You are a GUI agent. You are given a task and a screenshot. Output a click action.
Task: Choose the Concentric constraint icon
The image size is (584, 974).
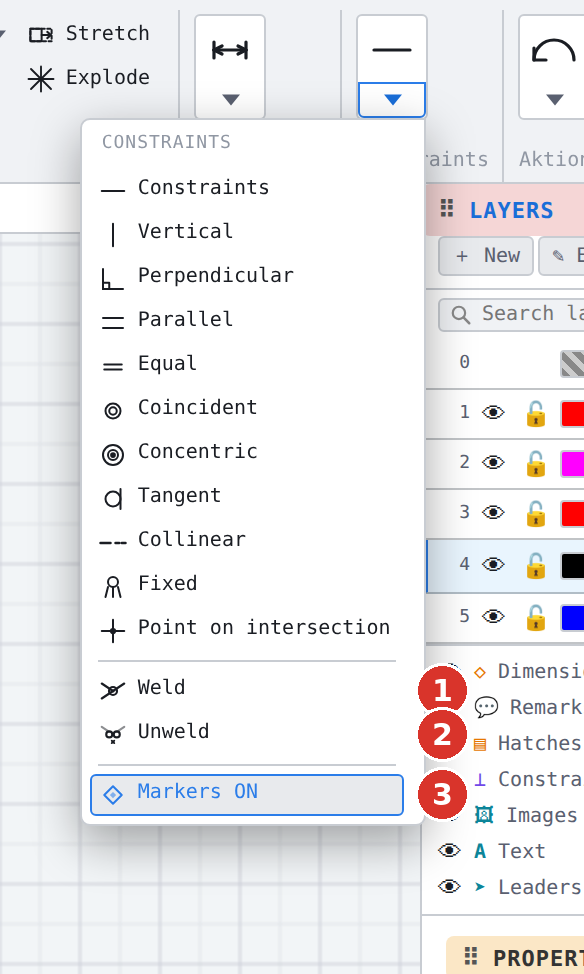coord(112,455)
